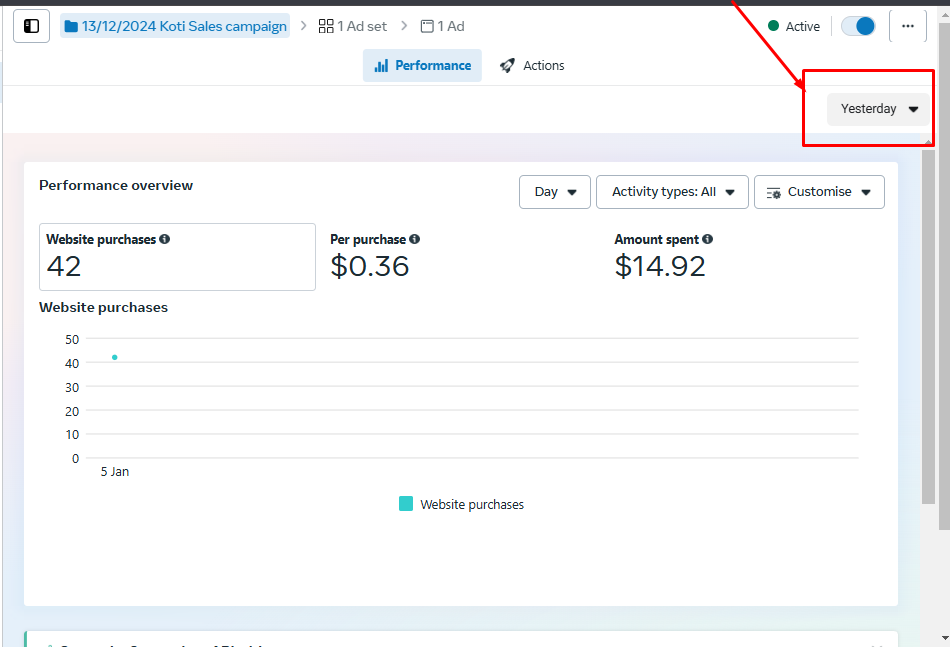This screenshot has height=647, width=950.
Task: Click the 5 Jan data point on chart
Action: point(115,357)
